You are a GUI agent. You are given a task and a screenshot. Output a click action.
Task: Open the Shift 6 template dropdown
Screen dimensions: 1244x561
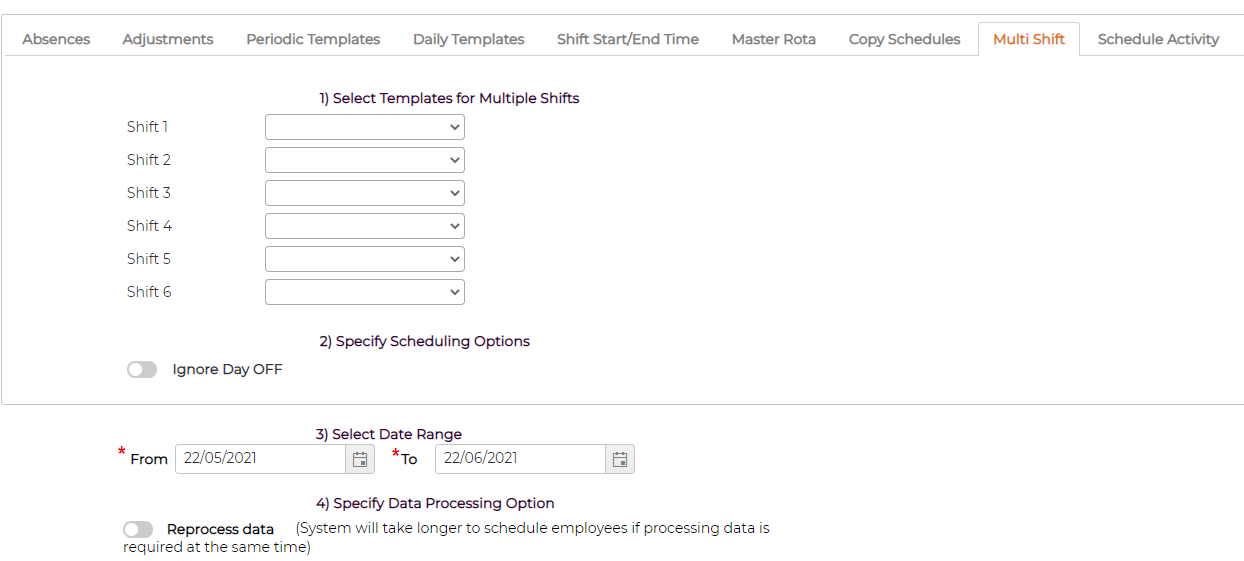(365, 292)
